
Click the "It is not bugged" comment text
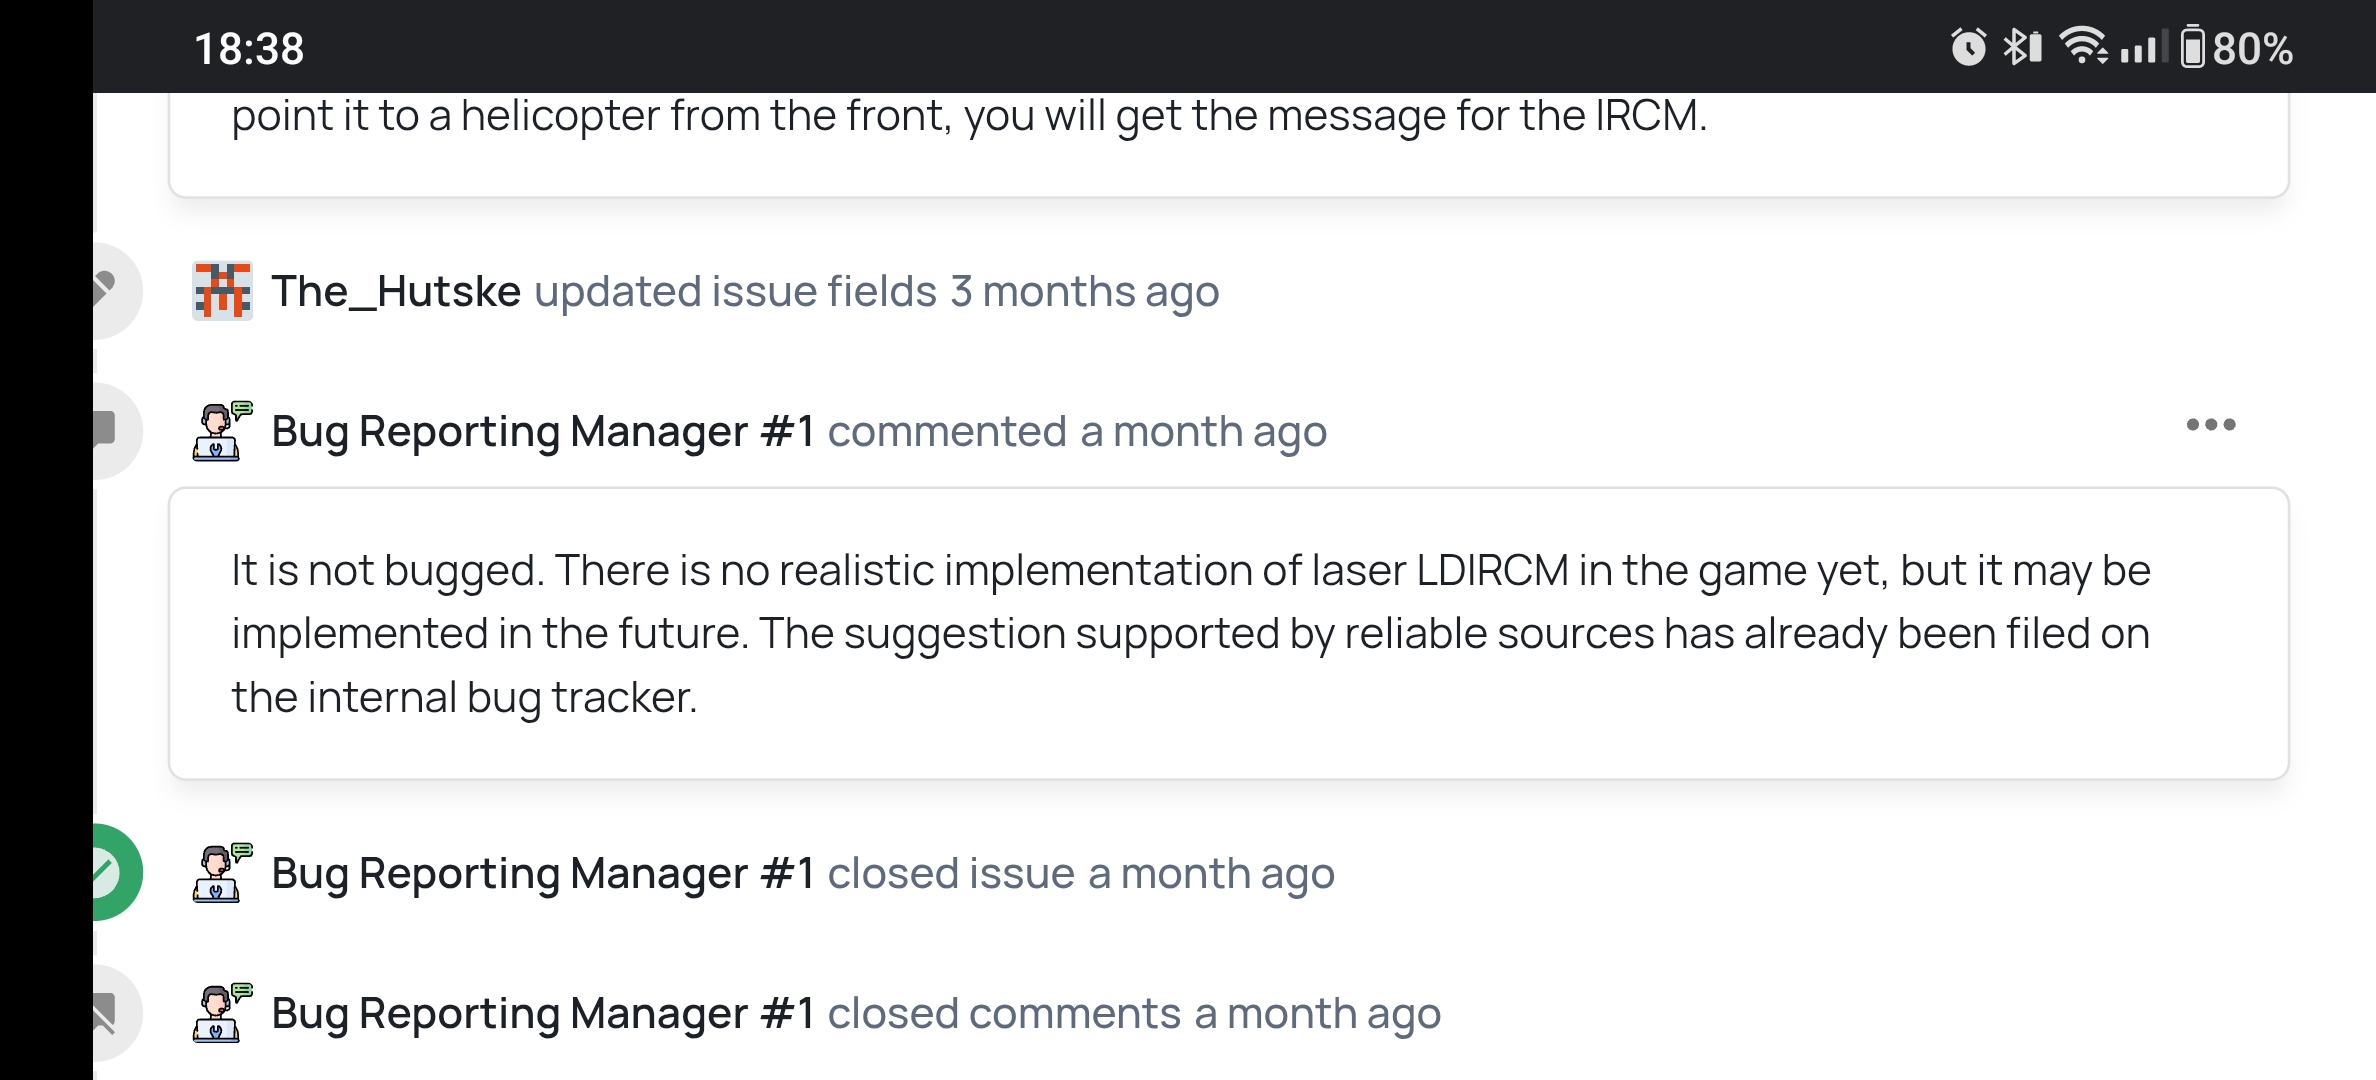point(1190,633)
